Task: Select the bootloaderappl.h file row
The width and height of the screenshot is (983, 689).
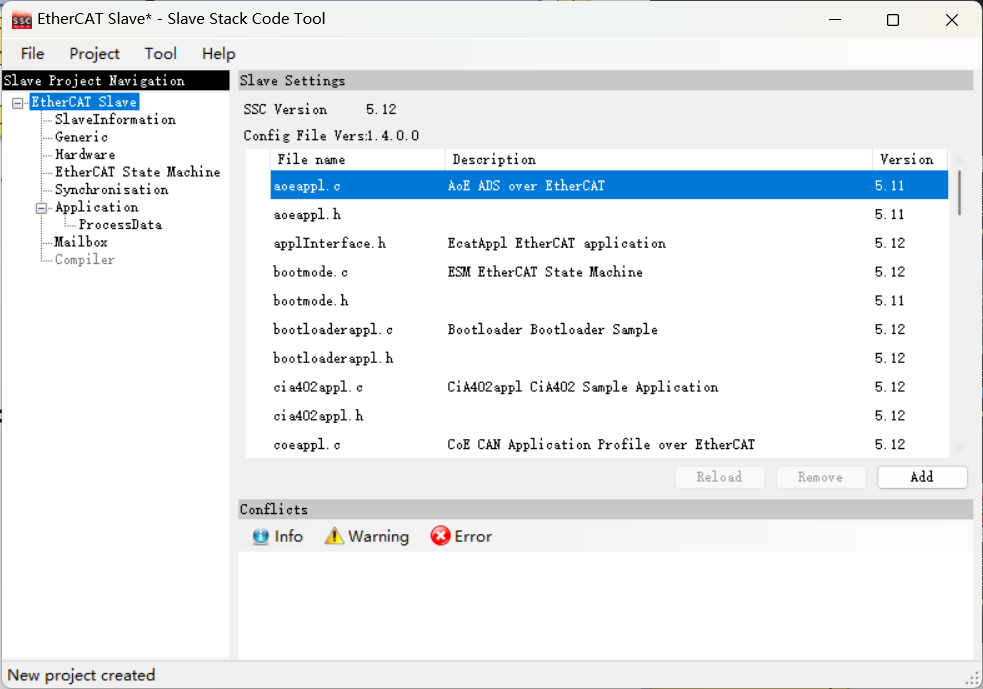Action: (609, 359)
